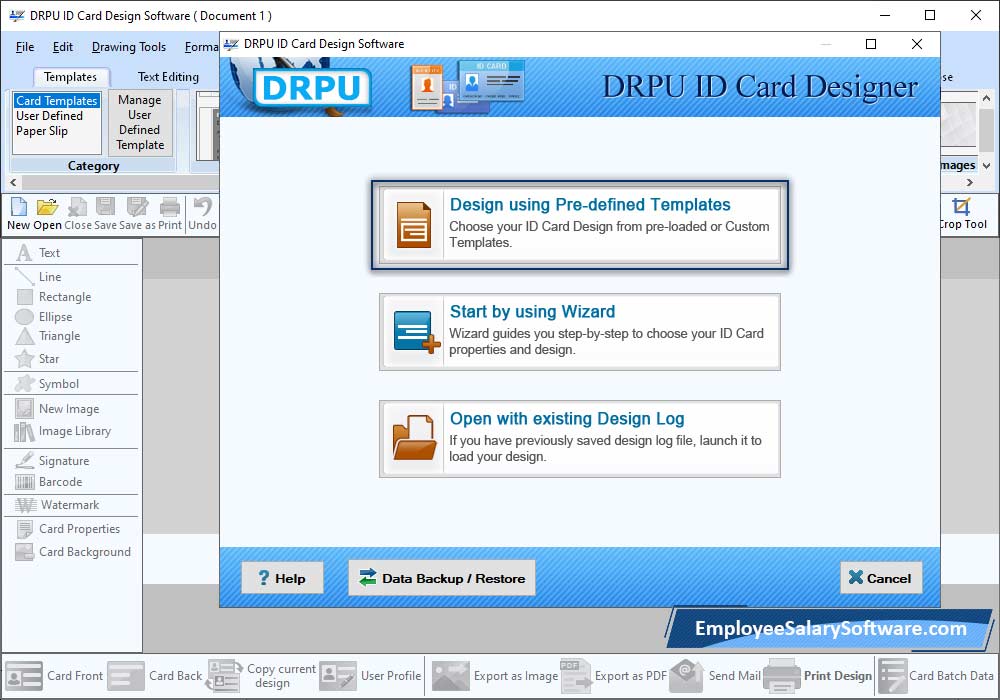
Task: Open the File menu
Action: click(25, 47)
